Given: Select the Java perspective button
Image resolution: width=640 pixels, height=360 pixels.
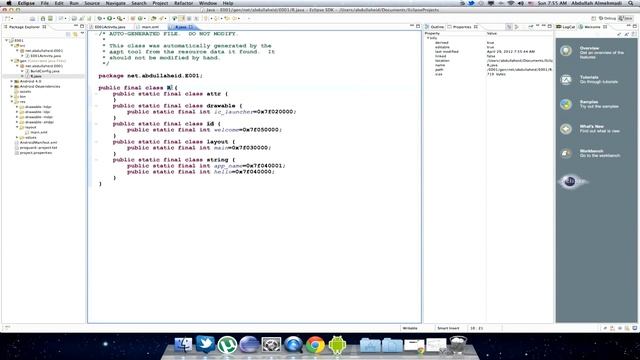Looking at the screenshot, I should click(x=626, y=18).
